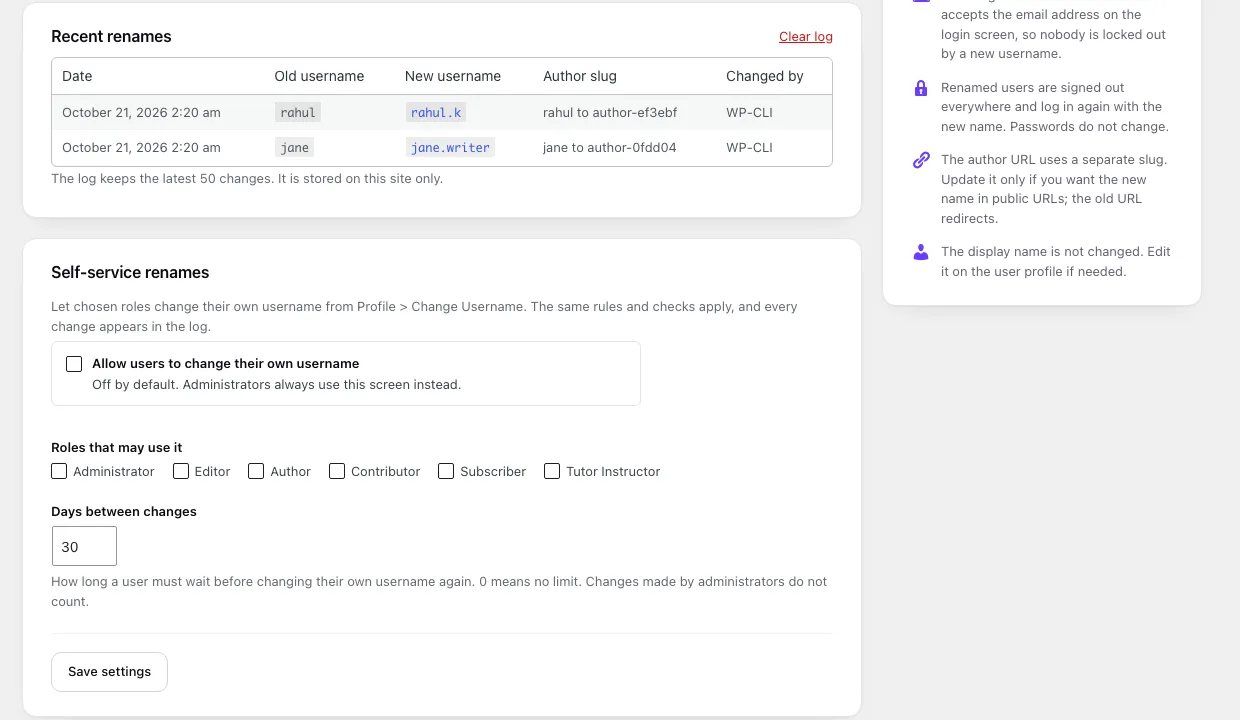
Task: Click new username 'jane.writer' in the log
Action: pos(450,148)
